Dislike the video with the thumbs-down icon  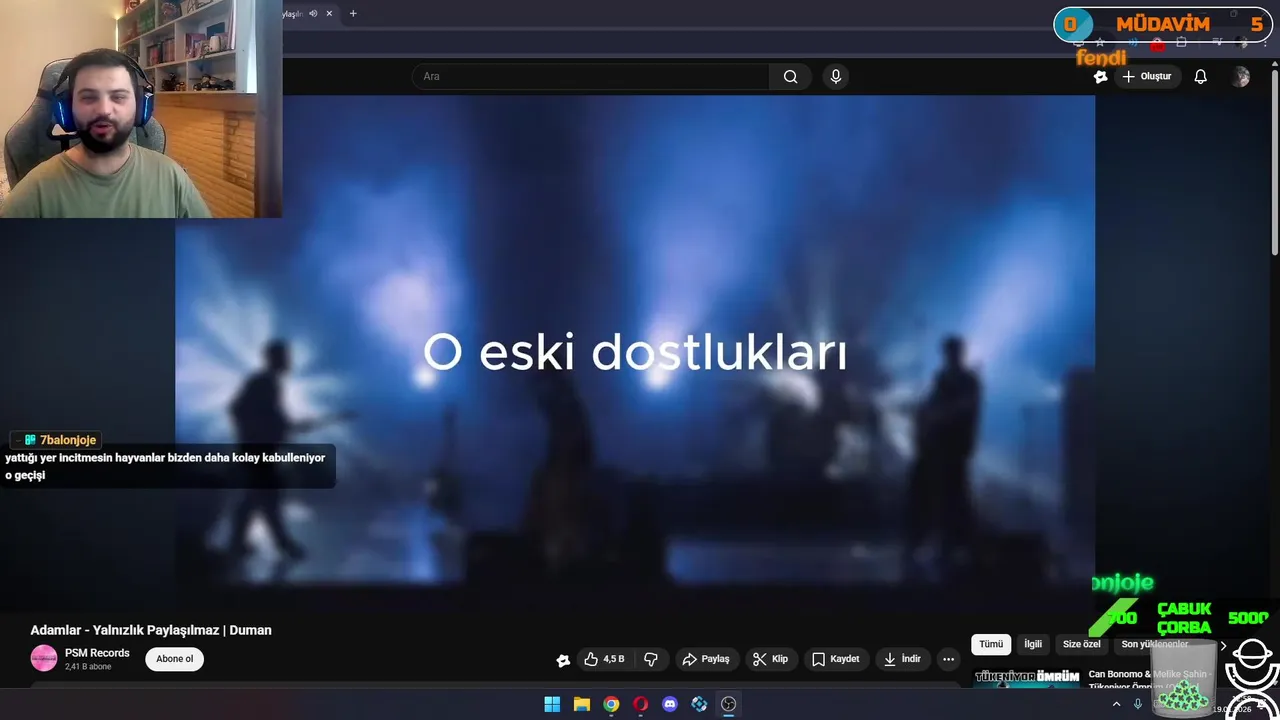[x=651, y=659]
